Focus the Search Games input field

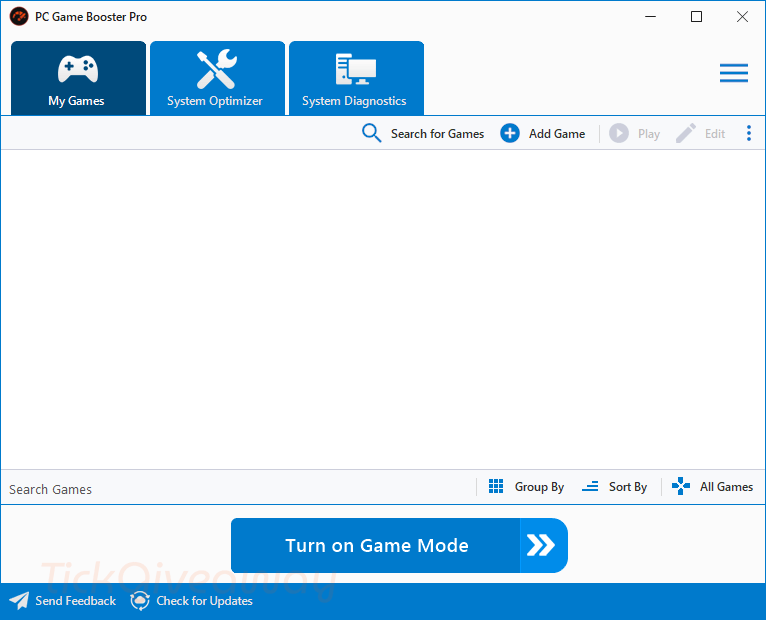tap(238, 489)
